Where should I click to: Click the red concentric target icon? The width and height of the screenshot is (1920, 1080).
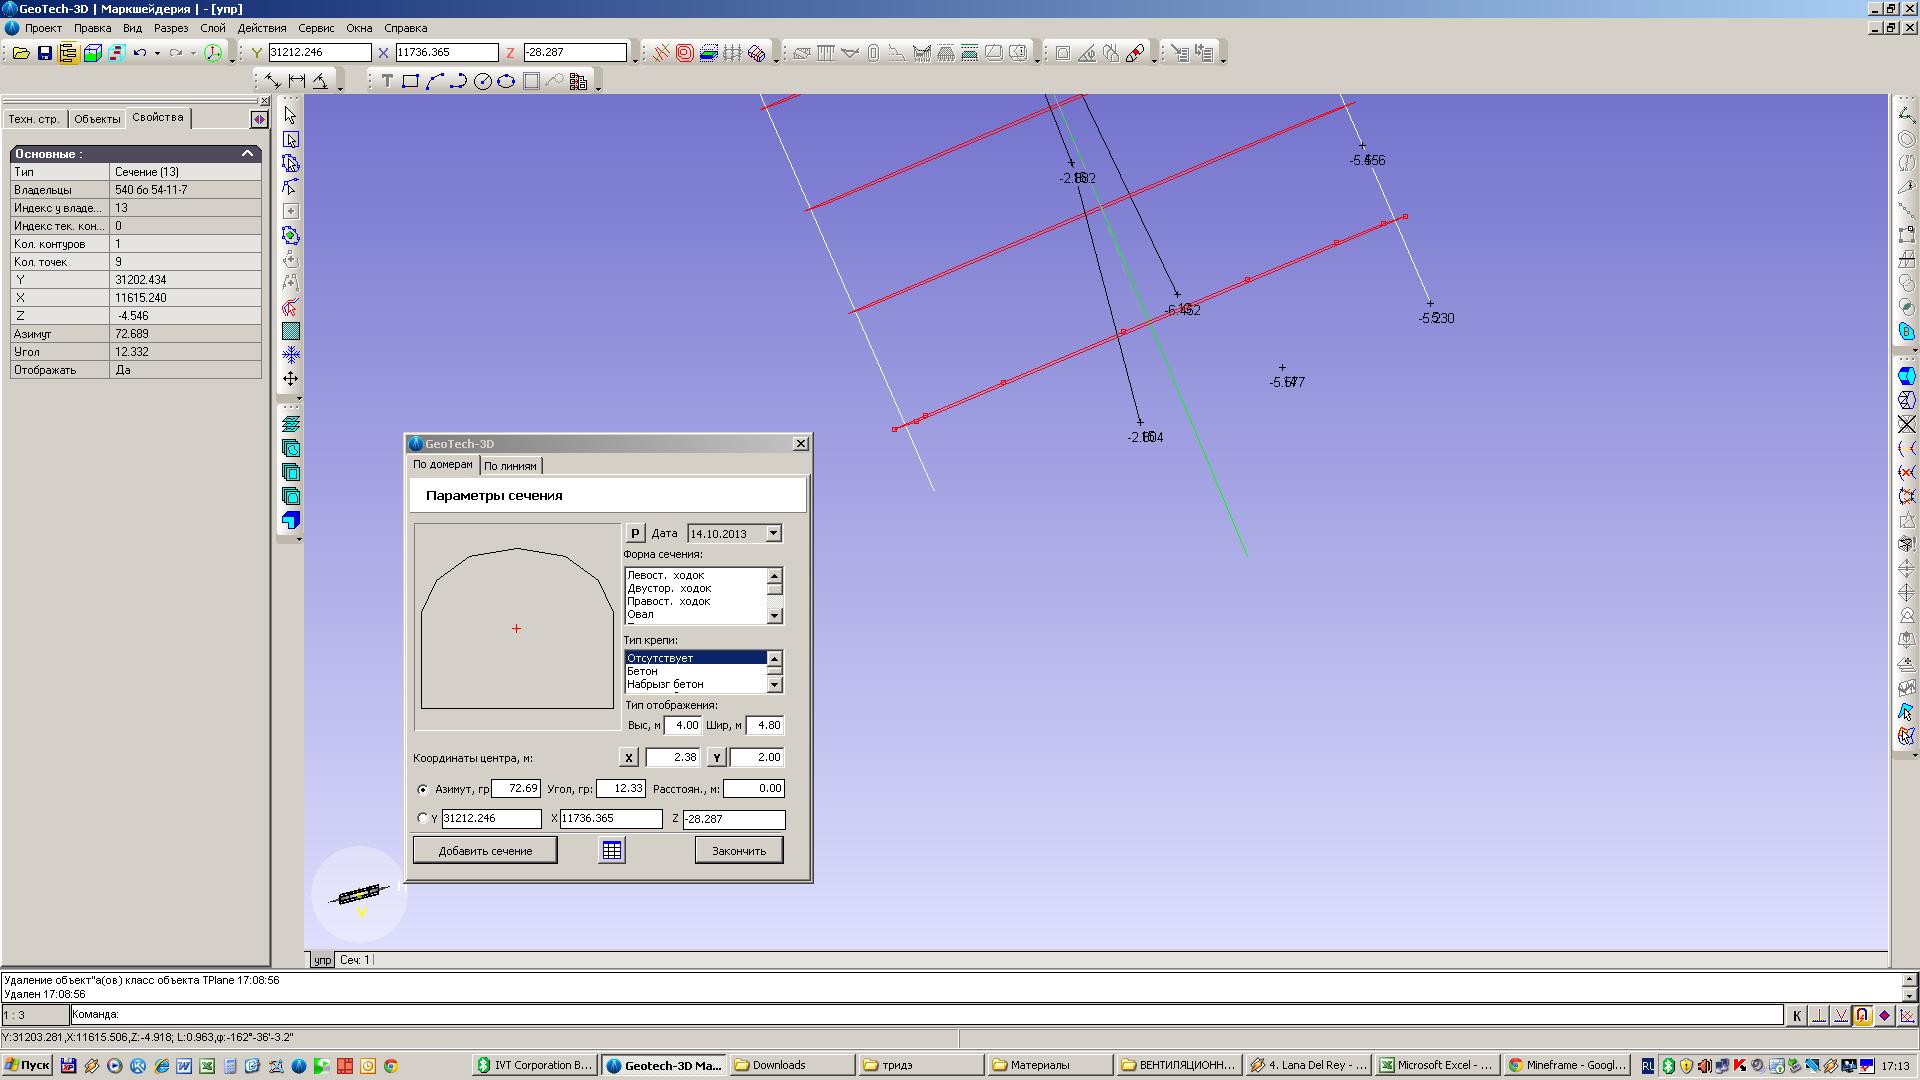[685, 53]
